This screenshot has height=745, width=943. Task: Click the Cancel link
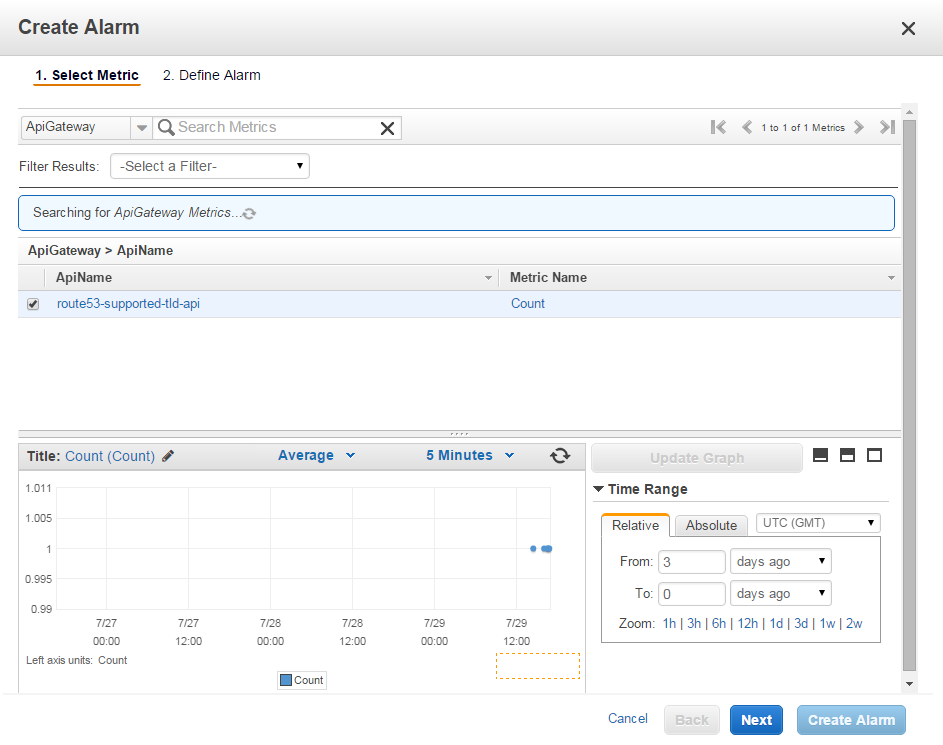(628, 719)
